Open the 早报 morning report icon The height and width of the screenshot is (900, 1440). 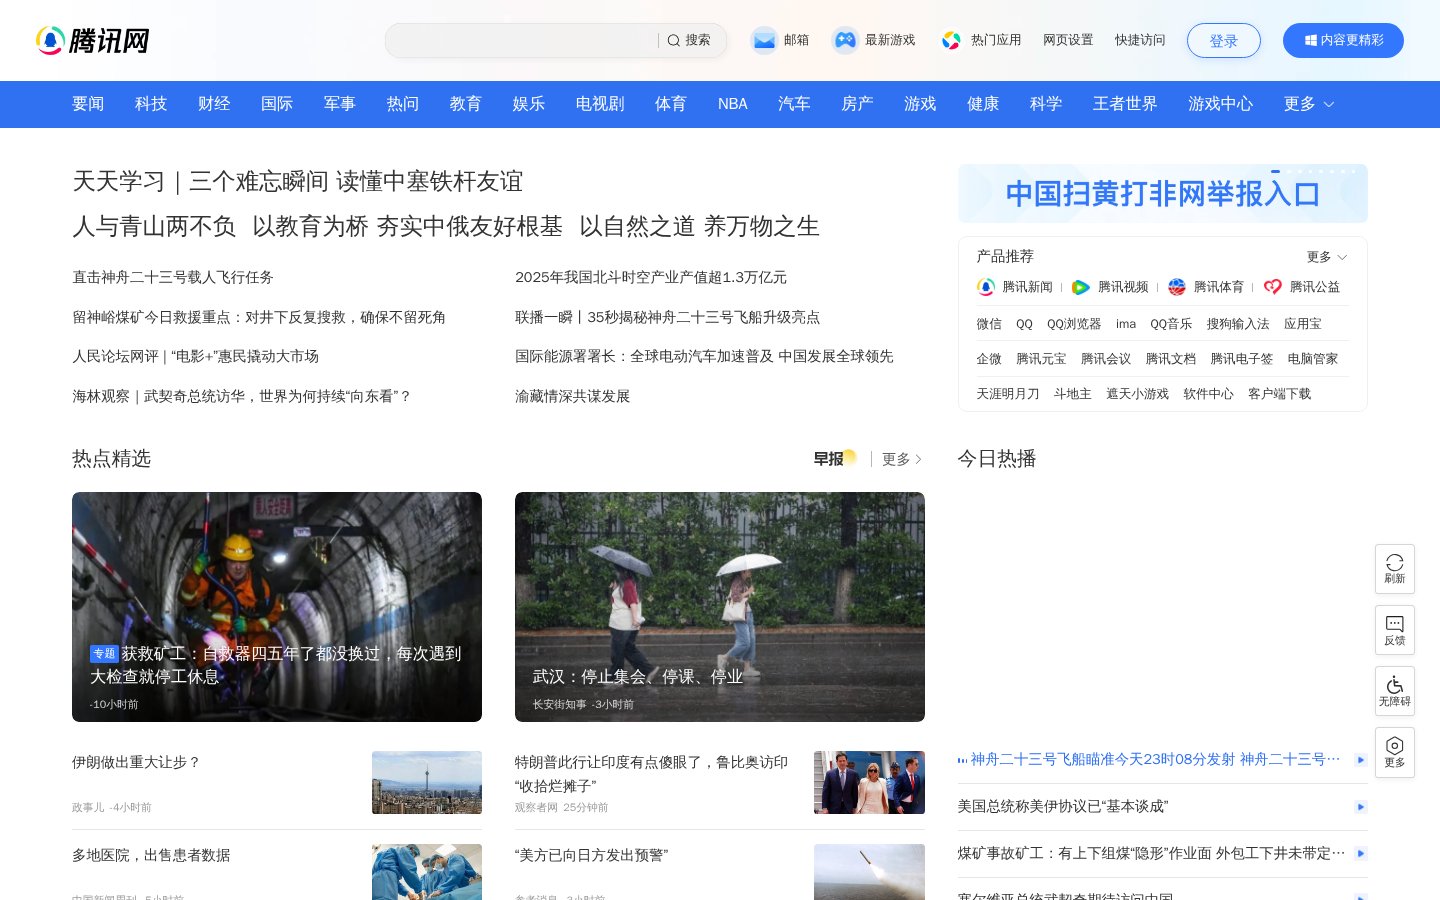pyautogui.click(x=835, y=458)
